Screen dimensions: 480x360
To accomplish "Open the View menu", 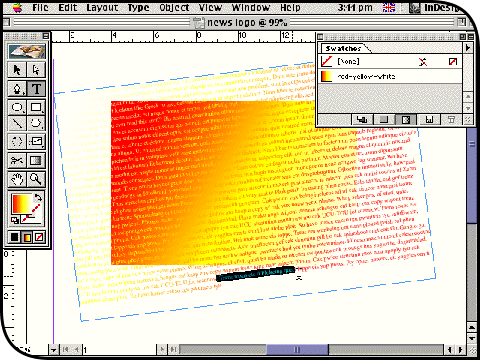I will point(211,7).
